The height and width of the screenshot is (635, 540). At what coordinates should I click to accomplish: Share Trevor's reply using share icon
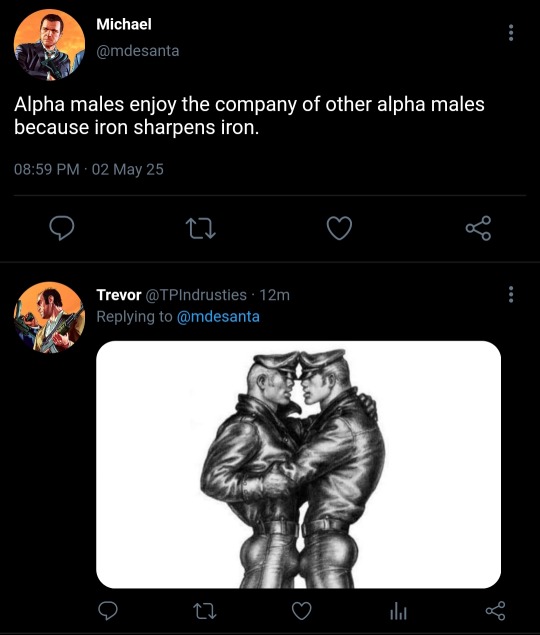(x=495, y=611)
